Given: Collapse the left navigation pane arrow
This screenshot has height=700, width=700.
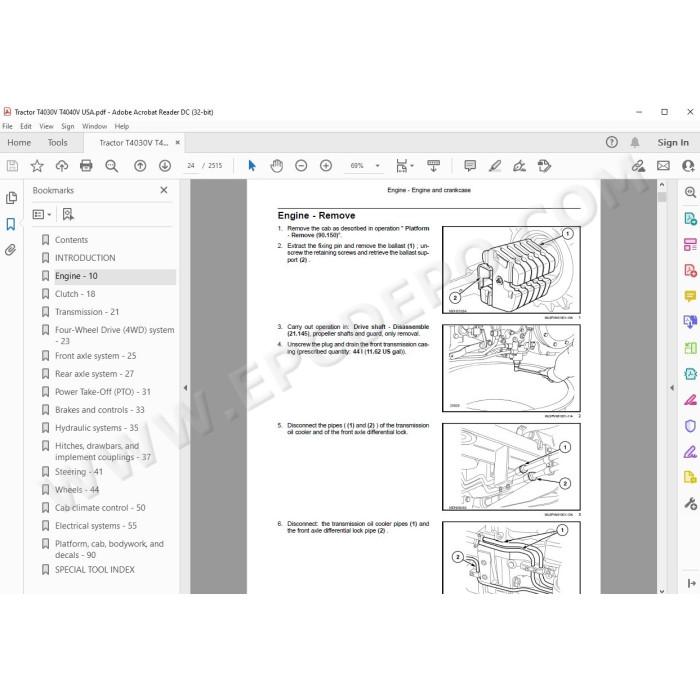Looking at the screenshot, I should coord(185,388).
